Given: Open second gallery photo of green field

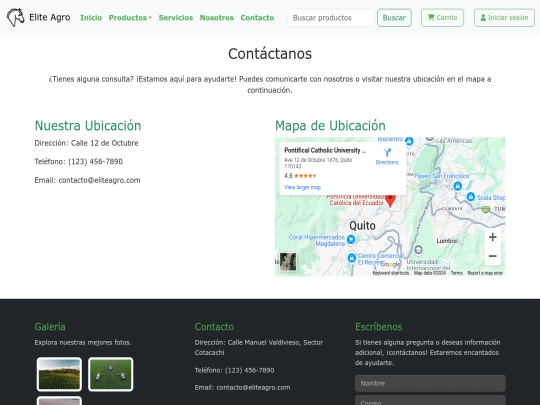Looking at the screenshot, I should [111, 374].
